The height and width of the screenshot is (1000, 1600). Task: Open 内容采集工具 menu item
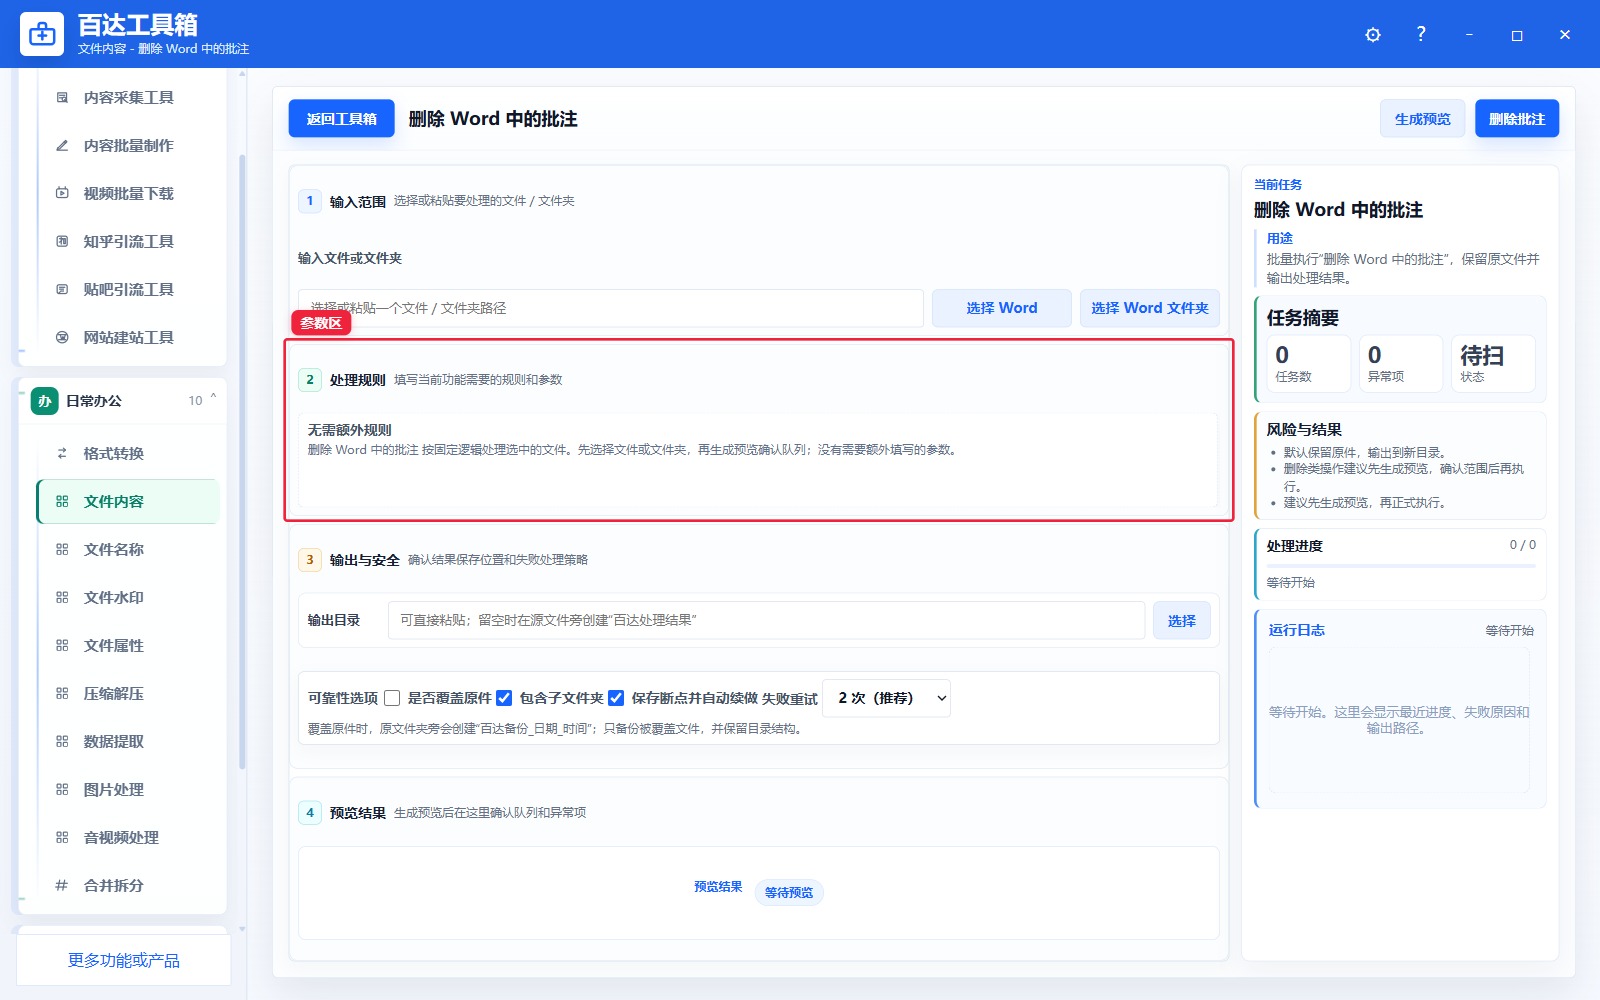click(x=129, y=97)
